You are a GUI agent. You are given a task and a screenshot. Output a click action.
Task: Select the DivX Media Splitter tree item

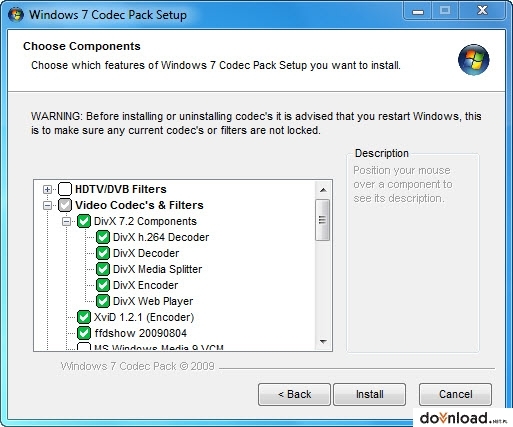point(157,269)
